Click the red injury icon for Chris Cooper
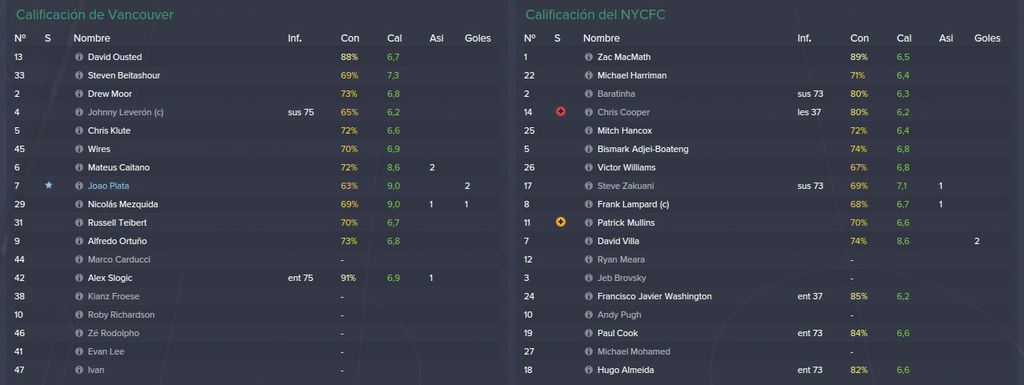The height and width of the screenshot is (385, 1024). (560, 112)
